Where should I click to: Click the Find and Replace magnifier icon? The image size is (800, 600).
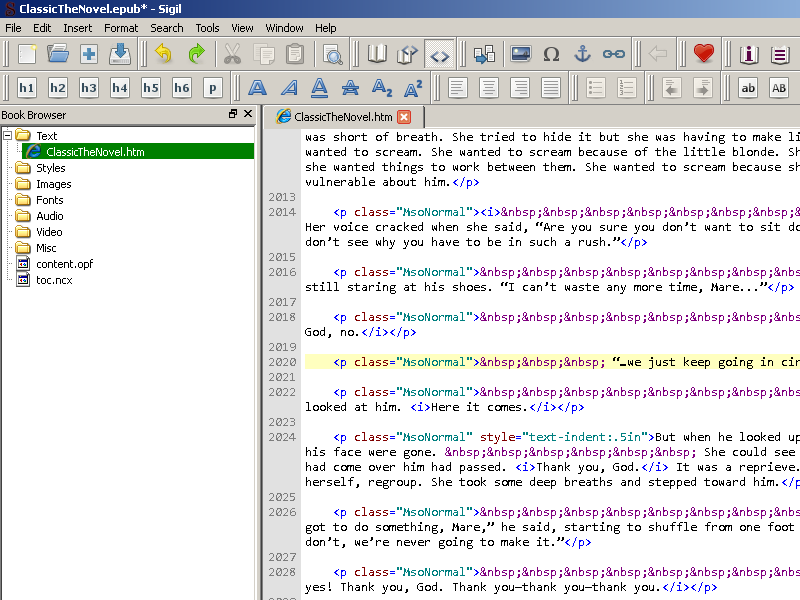coord(332,54)
